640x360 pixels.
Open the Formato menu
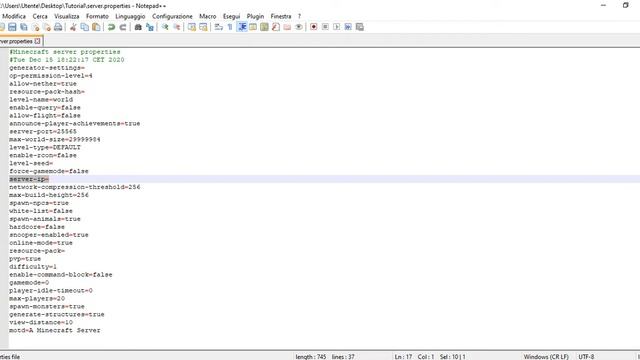point(97,16)
